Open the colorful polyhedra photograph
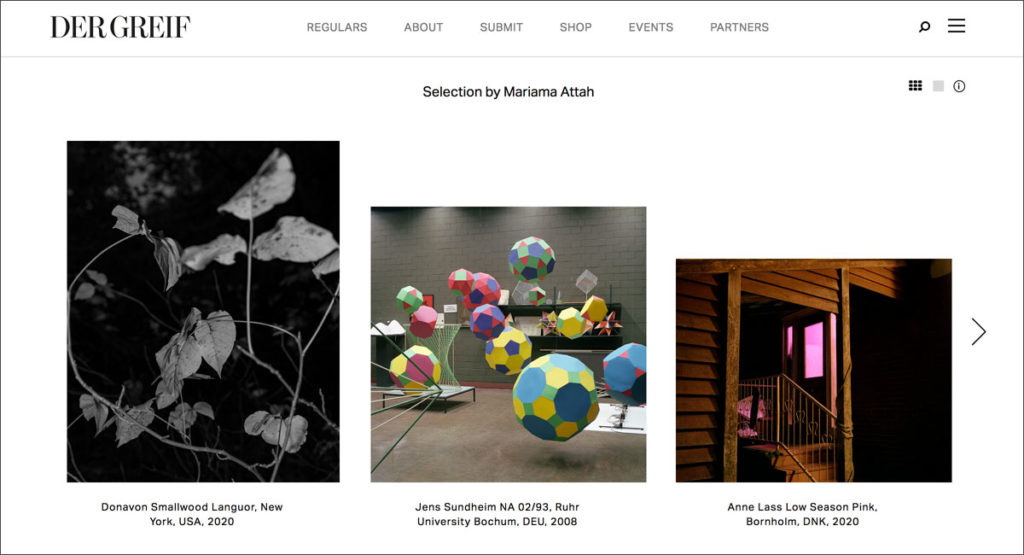This screenshot has width=1024, height=555. click(508, 345)
